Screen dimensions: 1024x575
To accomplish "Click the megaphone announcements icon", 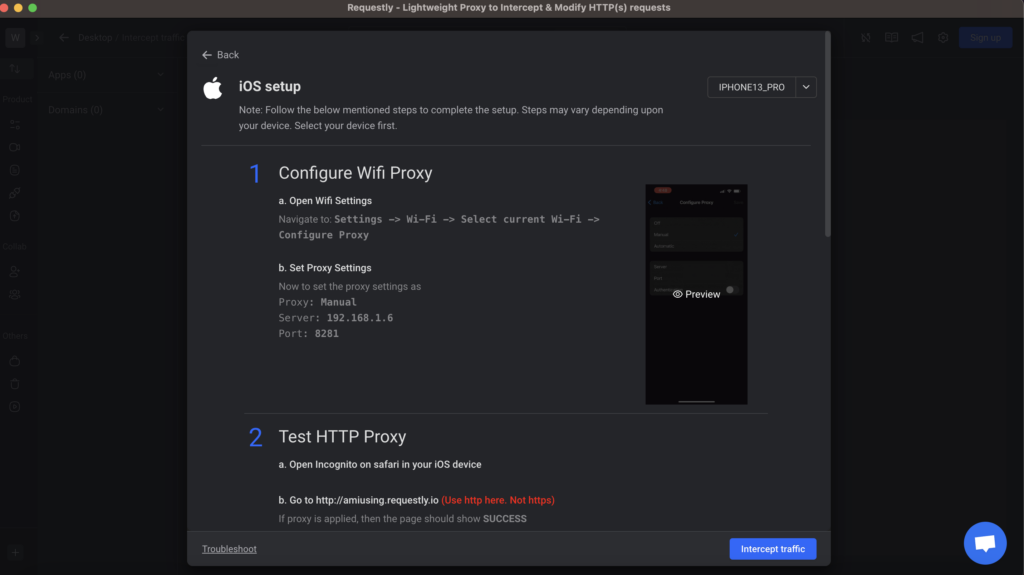I will (917, 38).
